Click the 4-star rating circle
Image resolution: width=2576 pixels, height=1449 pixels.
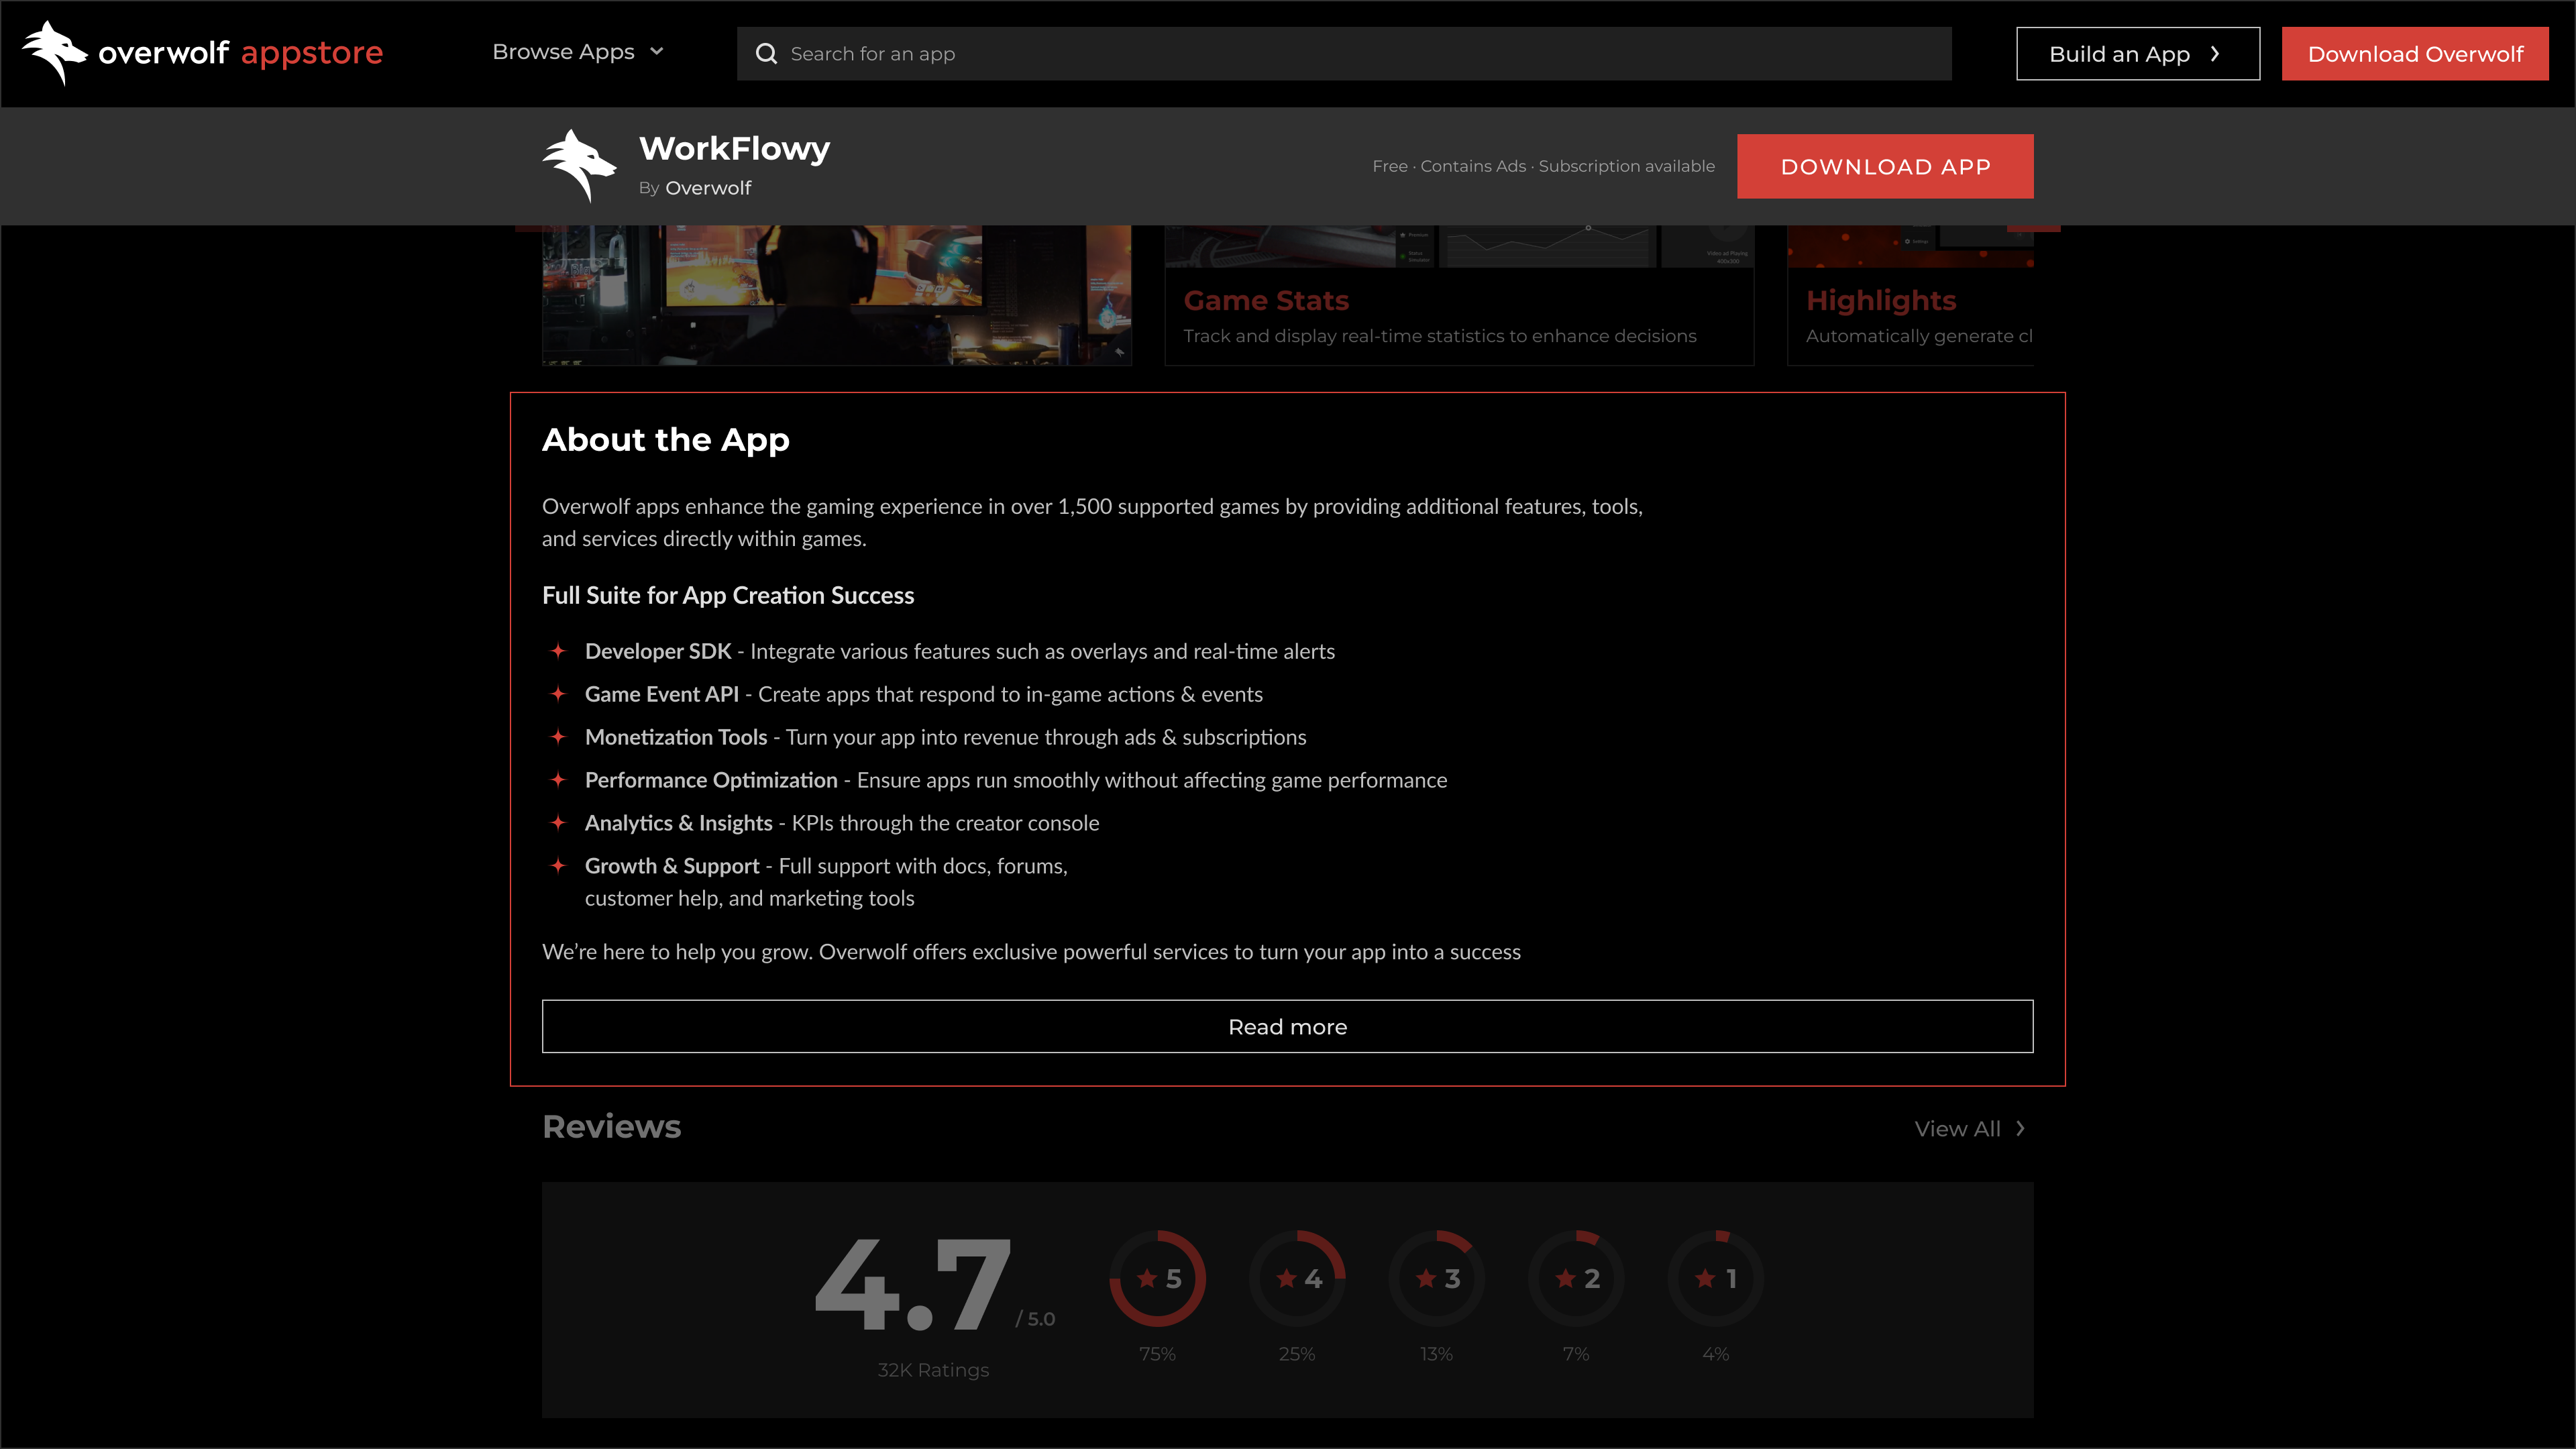click(x=1297, y=1278)
